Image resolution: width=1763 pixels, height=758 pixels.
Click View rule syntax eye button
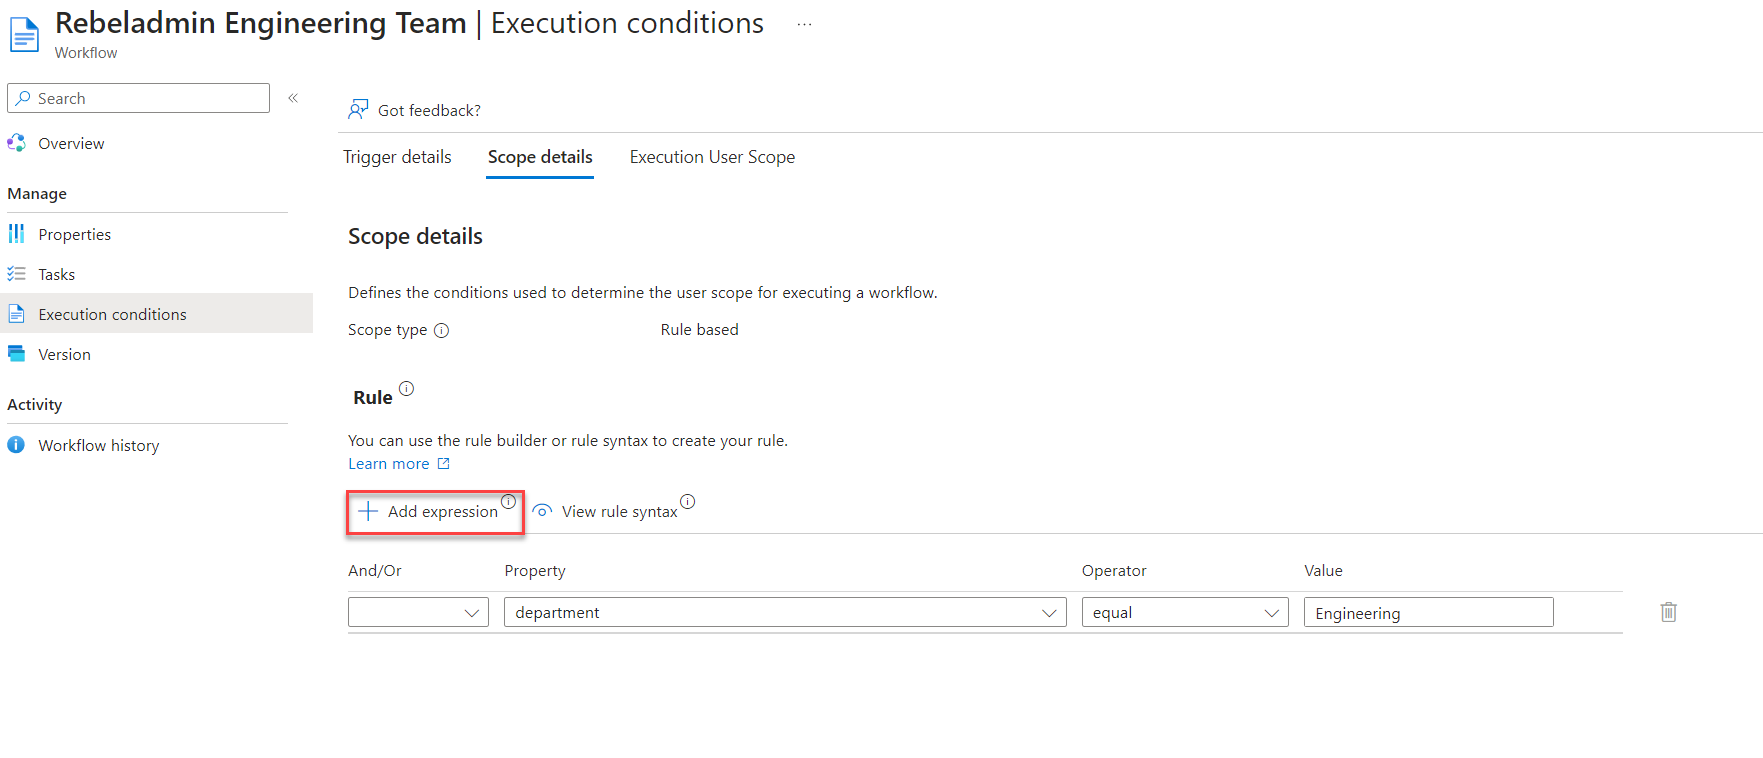pyautogui.click(x=606, y=511)
